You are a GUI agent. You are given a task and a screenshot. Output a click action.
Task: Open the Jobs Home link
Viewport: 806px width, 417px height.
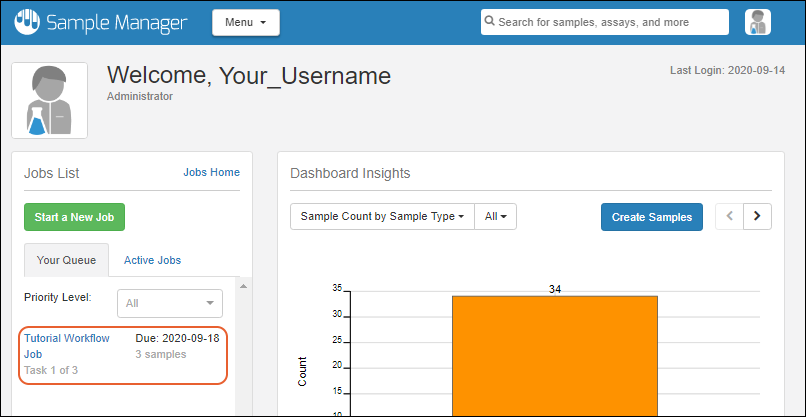tap(211, 172)
